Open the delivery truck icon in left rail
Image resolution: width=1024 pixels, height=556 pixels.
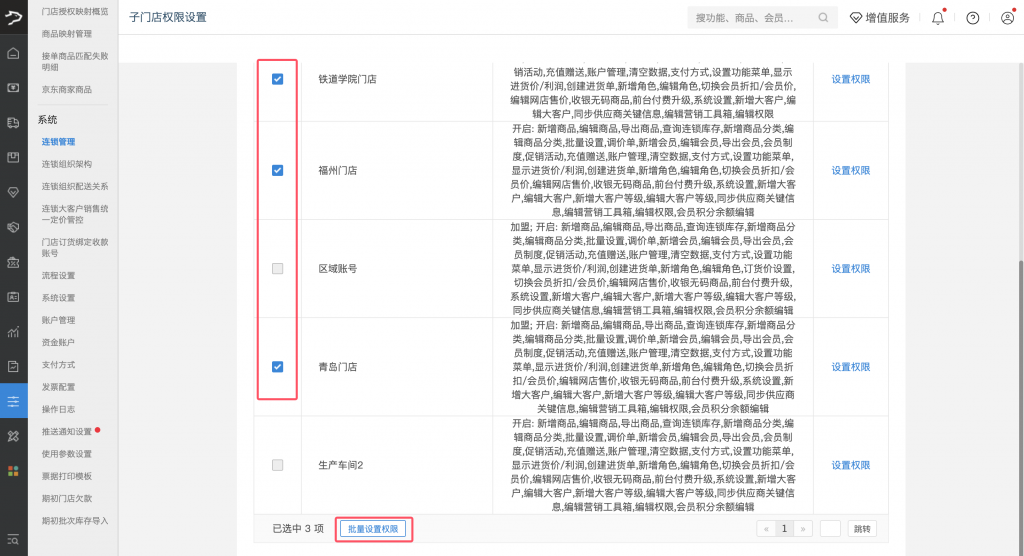click(x=13, y=122)
